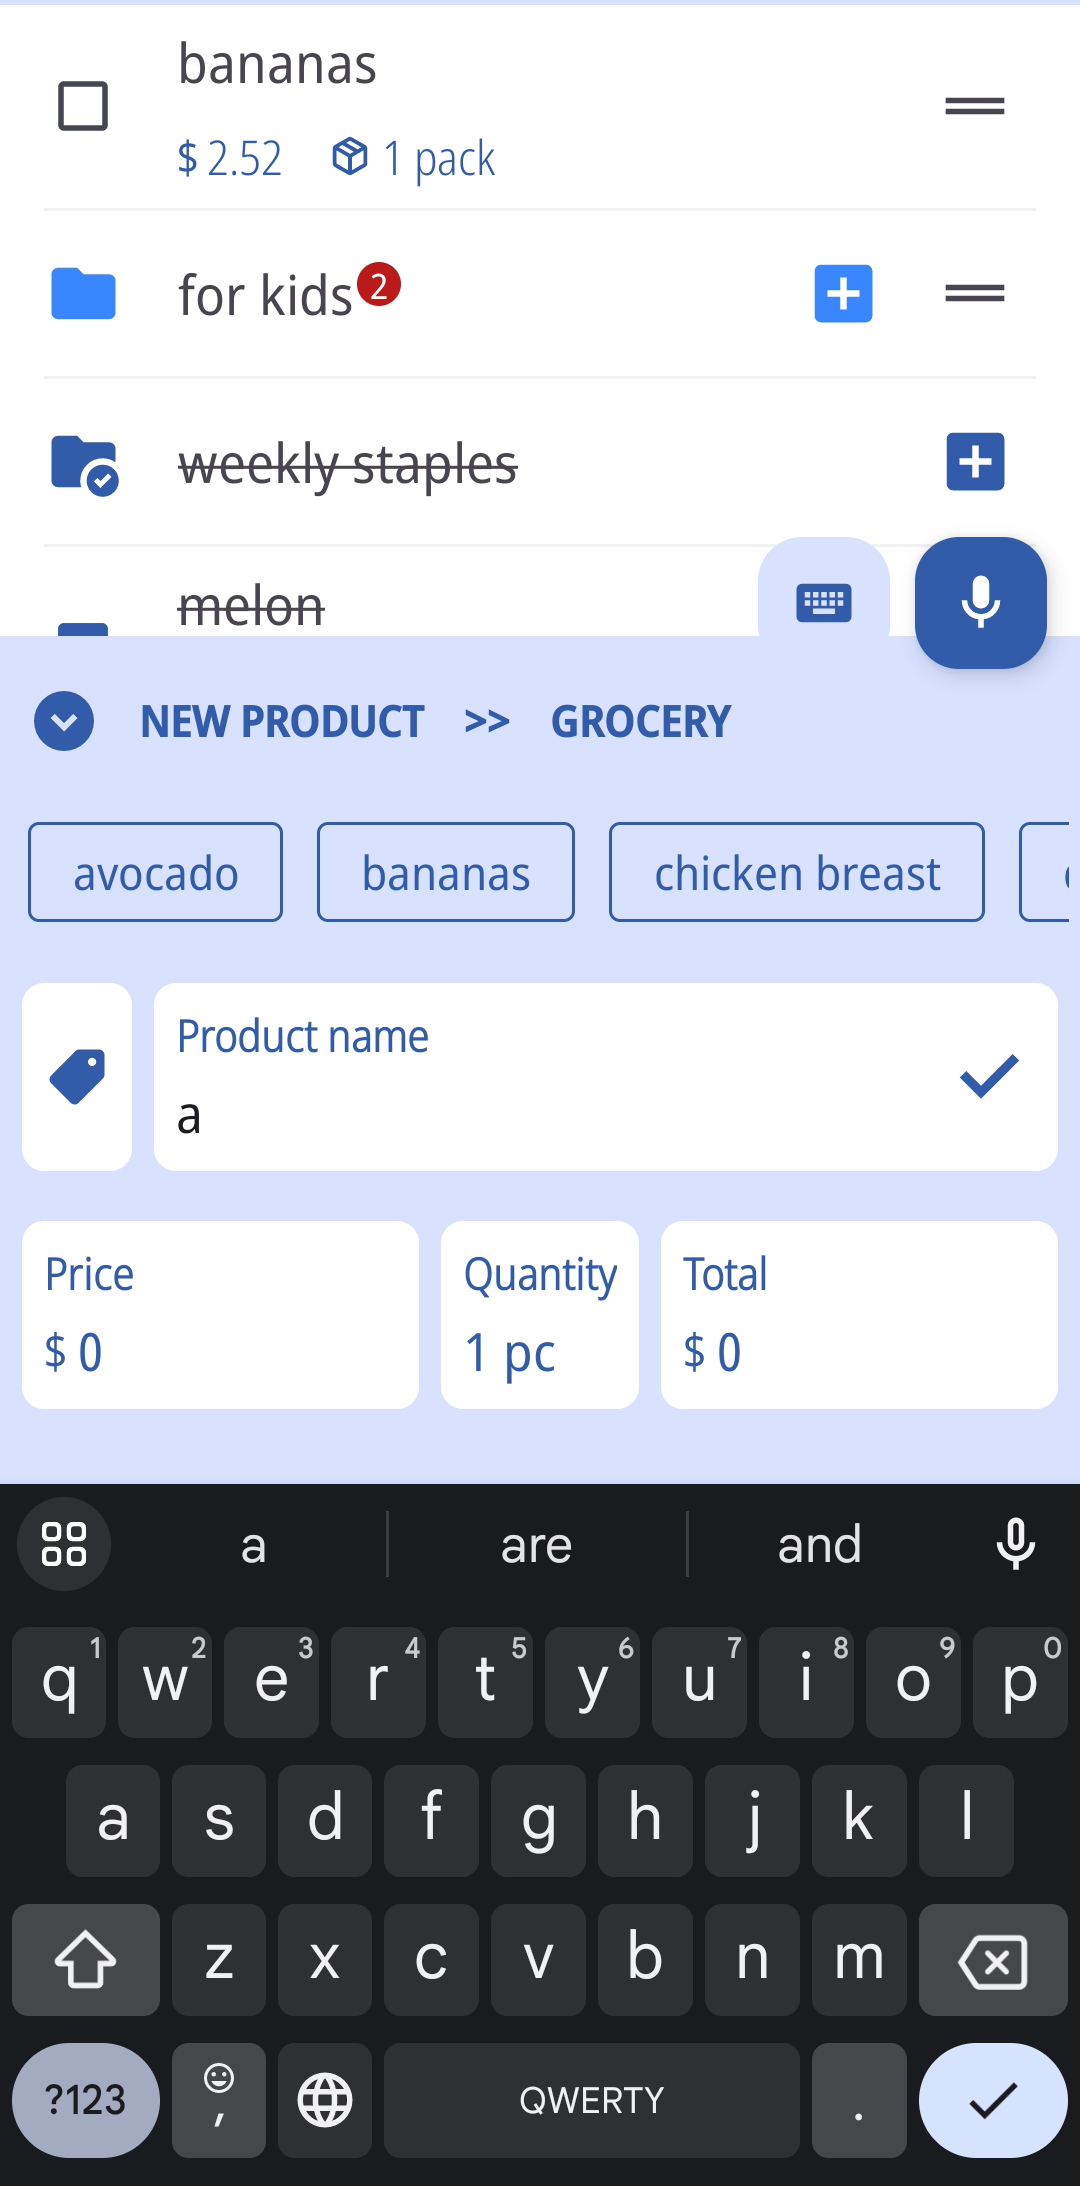Open the for kids folder icon
Screen dimensions: 1080x2186
(84, 294)
